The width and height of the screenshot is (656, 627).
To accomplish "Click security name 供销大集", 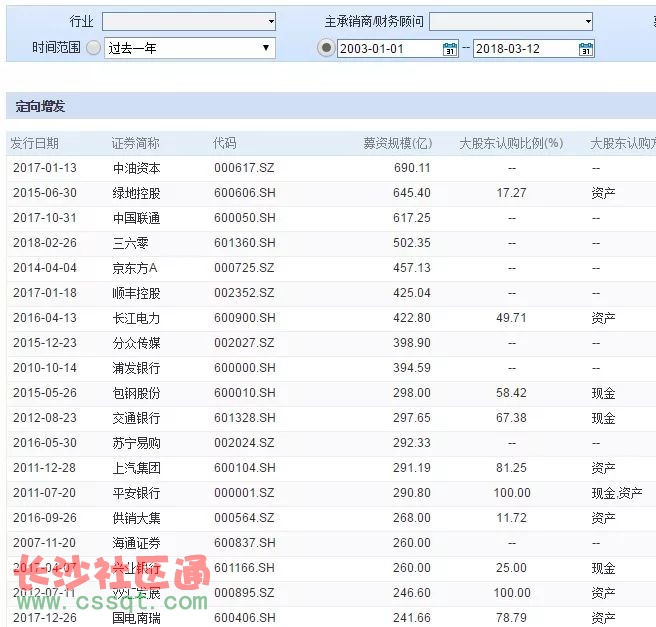I will [x=136, y=518].
